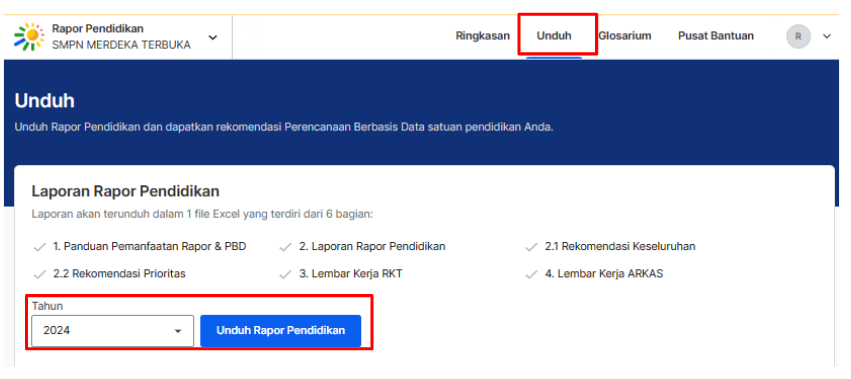Click the Rapor Pendidikan sun logo
The image size is (851, 379).
click(x=29, y=37)
